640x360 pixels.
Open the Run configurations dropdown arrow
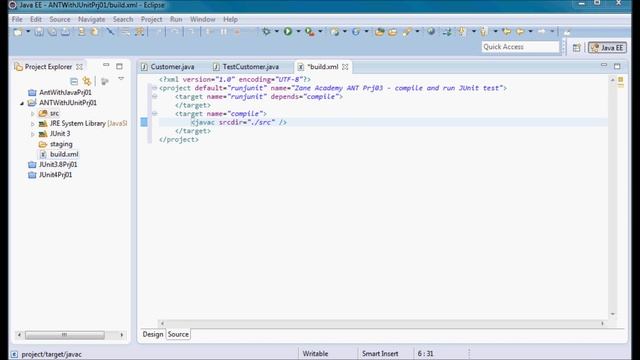point(298,31)
